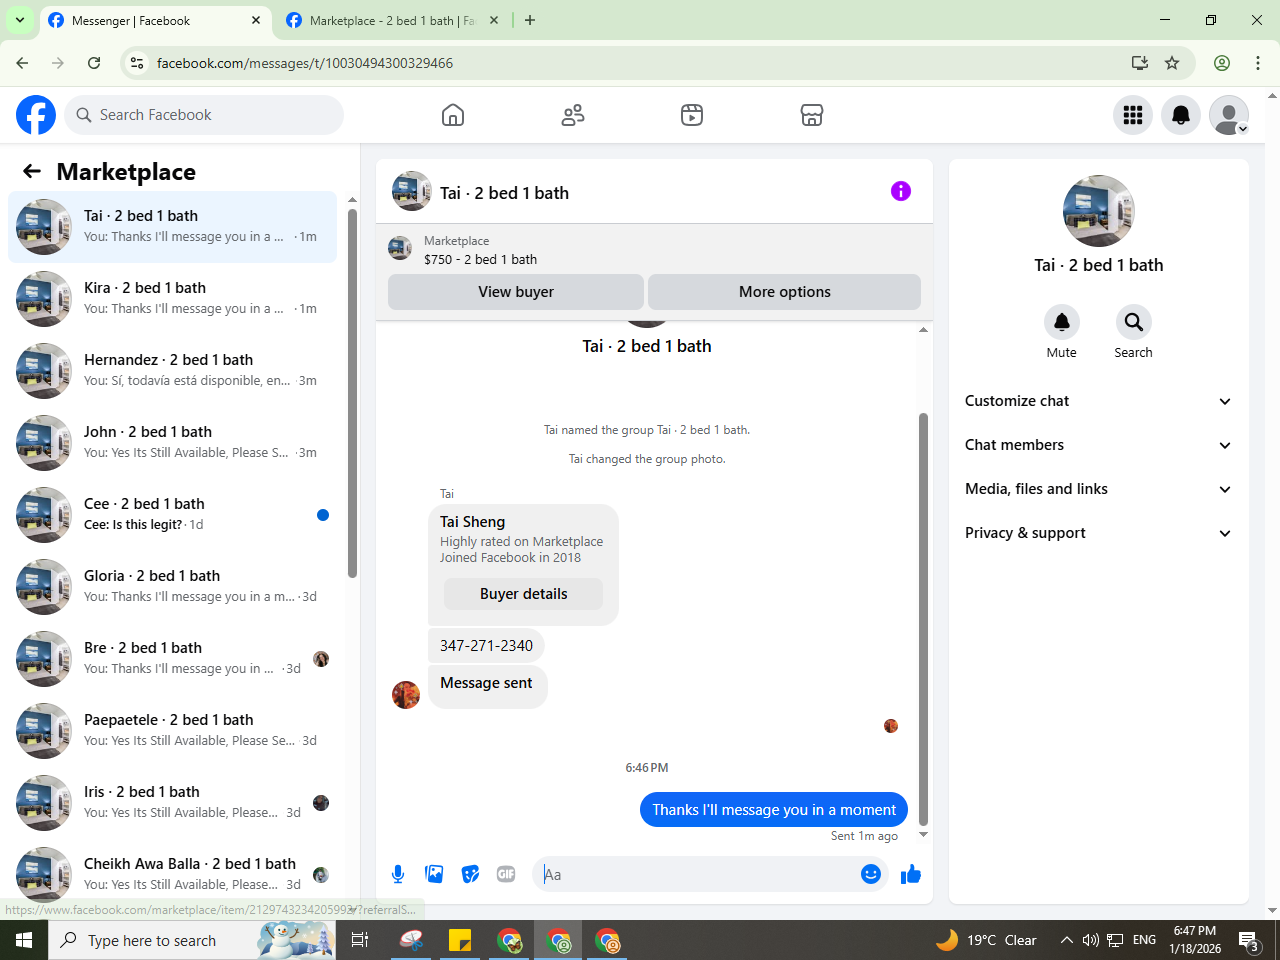This screenshot has width=1280, height=960.
Task: Click the Windows taskbar search box
Action: point(192,940)
